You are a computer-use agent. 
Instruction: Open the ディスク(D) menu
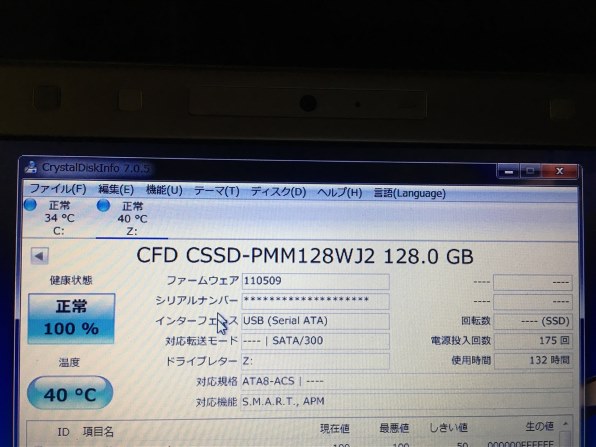pos(278,191)
